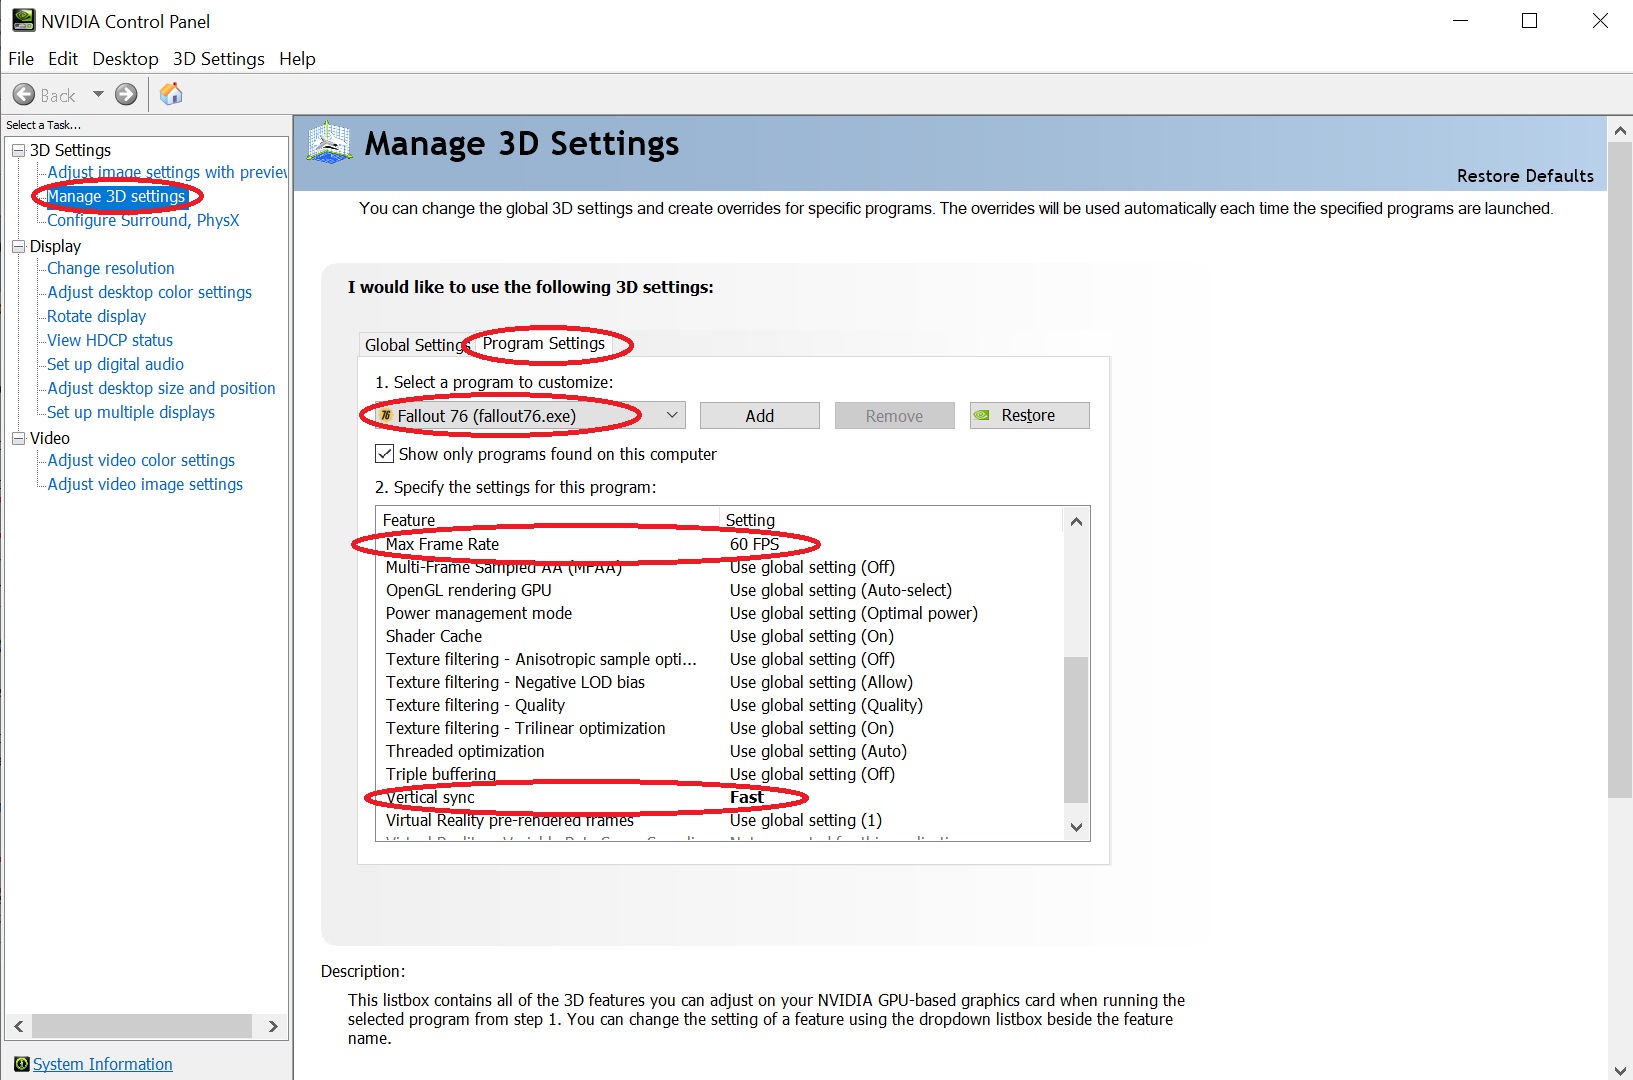Screen dimensions: 1633x1080
Task: Open Adjust video image settings
Action: pos(145,484)
